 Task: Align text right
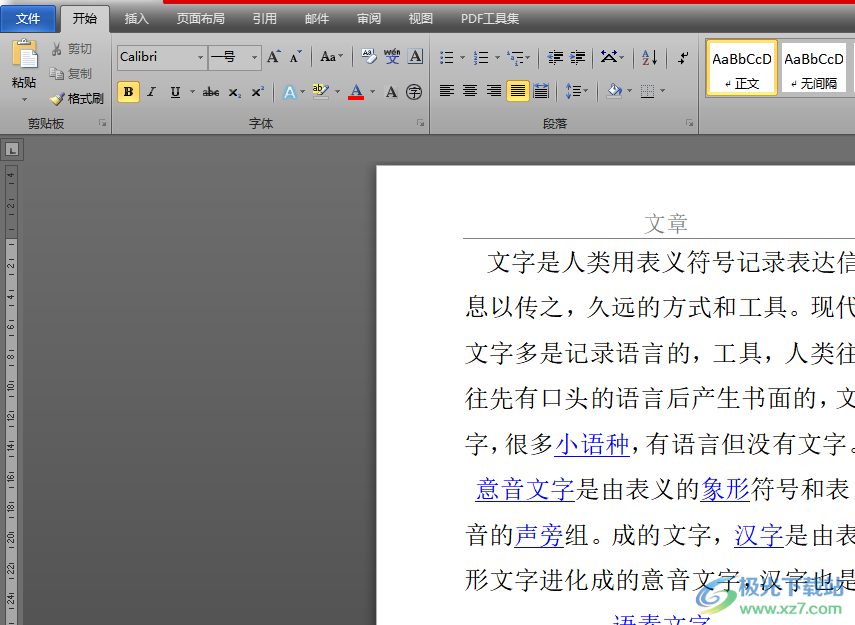493,91
